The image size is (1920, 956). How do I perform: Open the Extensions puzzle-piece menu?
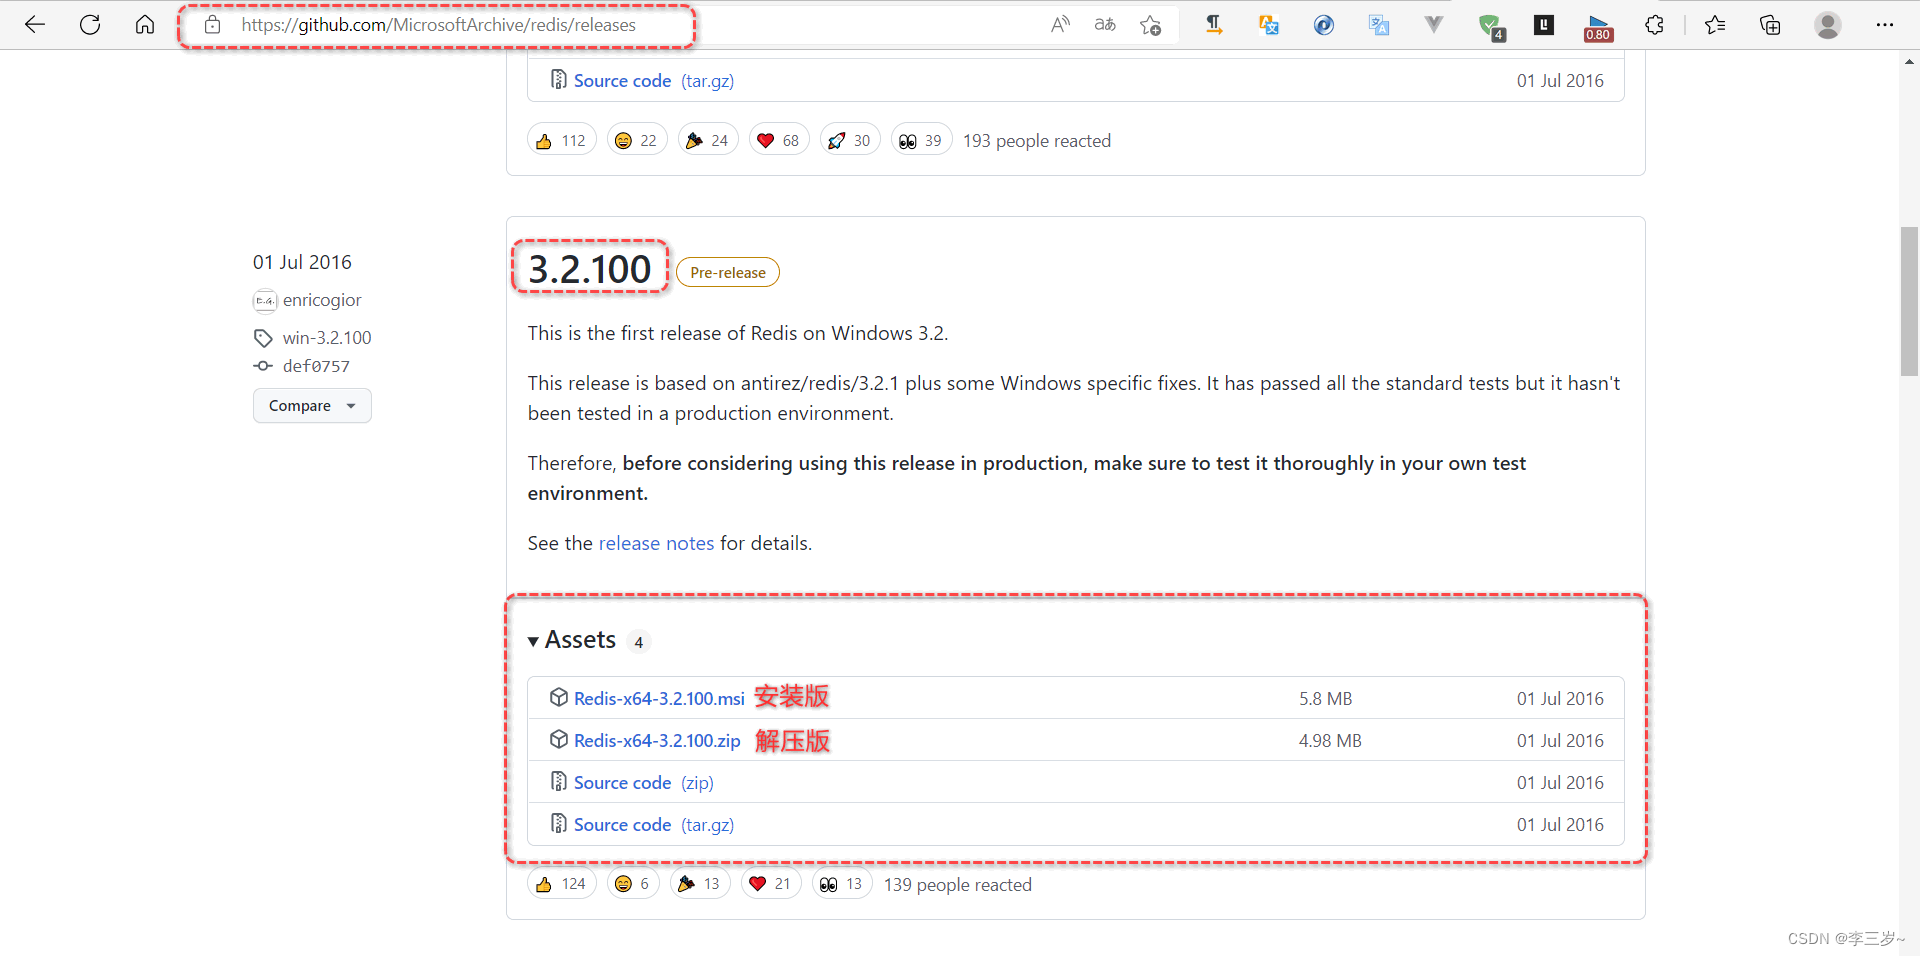pyautogui.click(x=1655, y=25)
